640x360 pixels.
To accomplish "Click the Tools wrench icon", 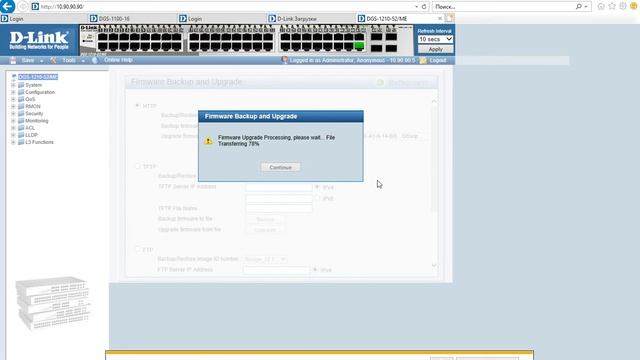I will click(x=53, y=60).
